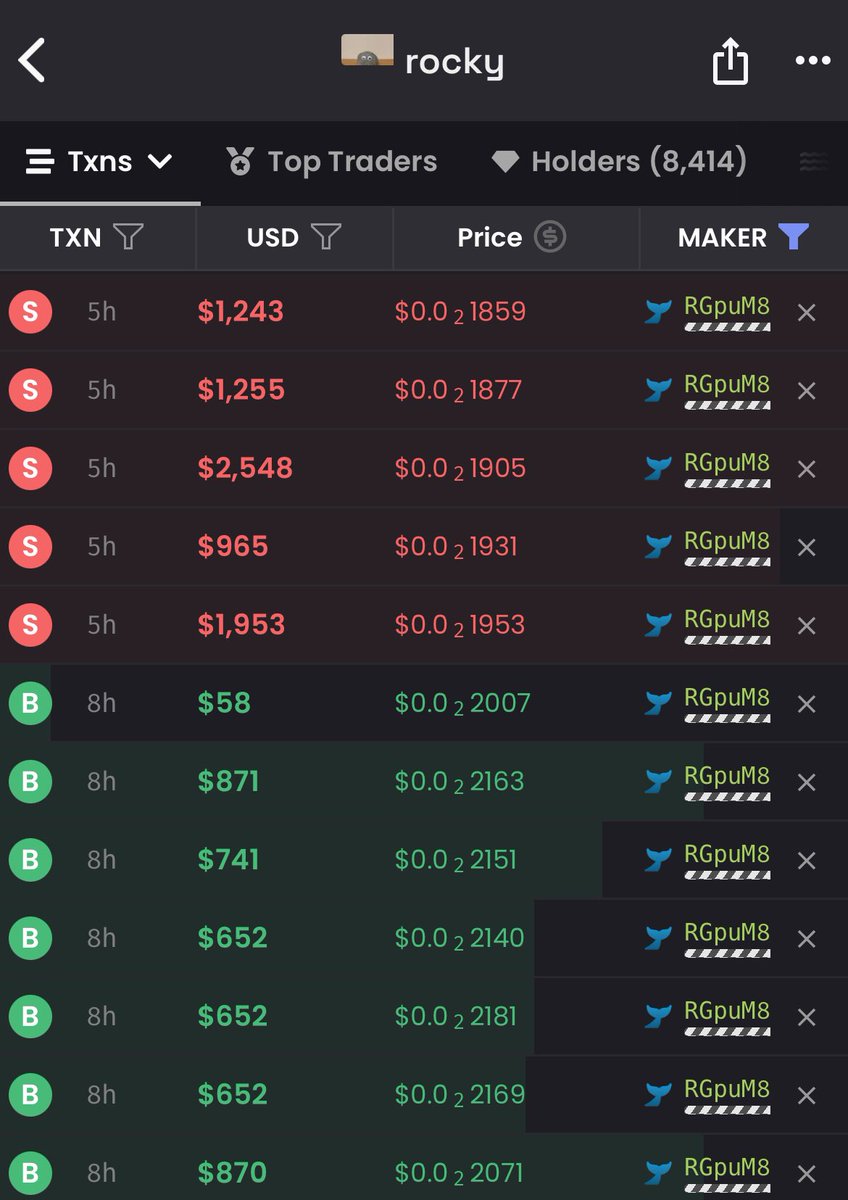
Task: Remove maker filter on $1,953 row
Action: pyautogui.click(x=807, y=626)
